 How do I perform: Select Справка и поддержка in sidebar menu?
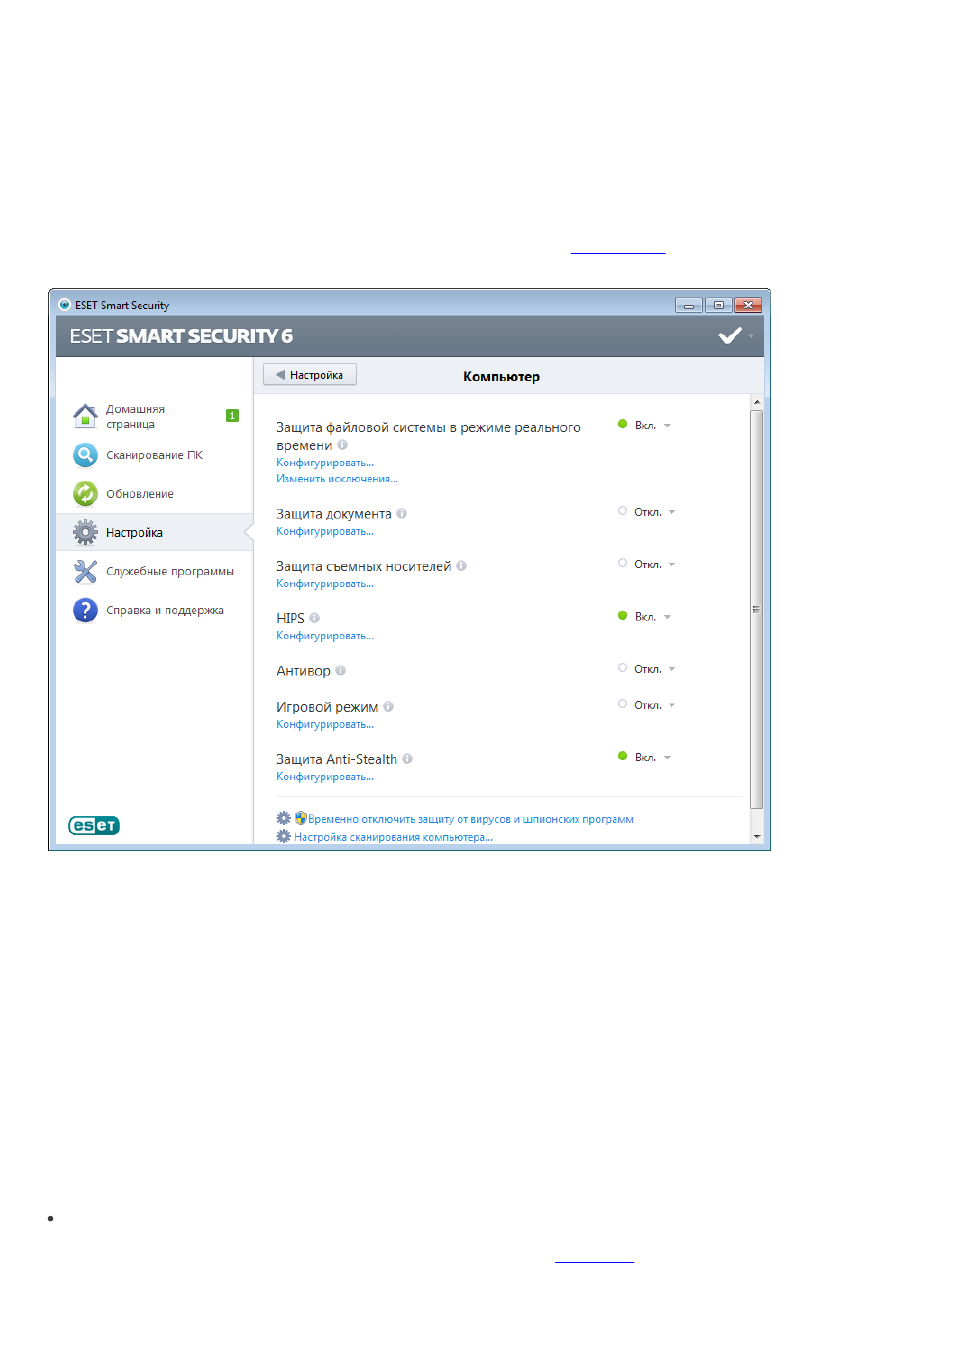pyautogui.click(x=155, y=610)
